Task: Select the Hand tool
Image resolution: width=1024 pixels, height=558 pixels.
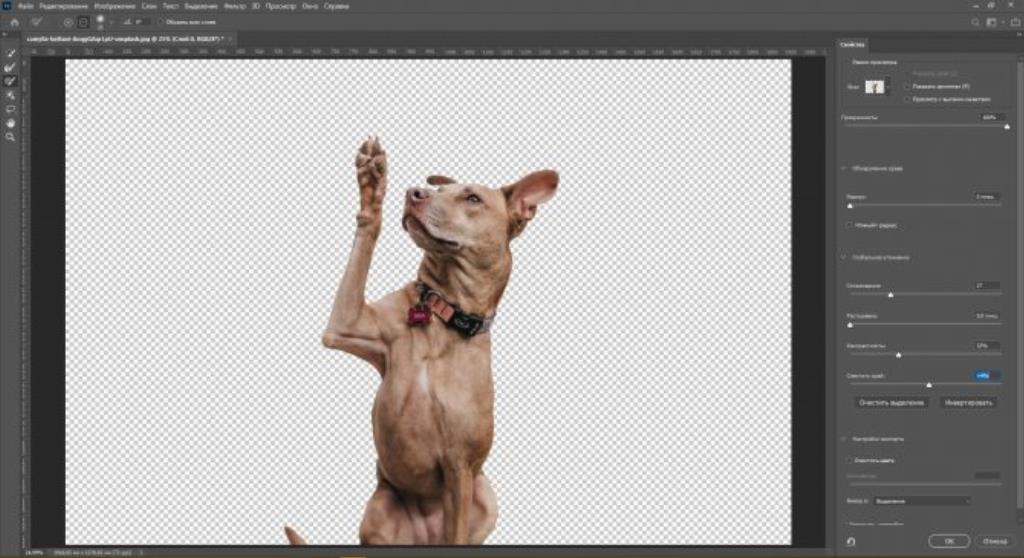Action: [11, 123]
